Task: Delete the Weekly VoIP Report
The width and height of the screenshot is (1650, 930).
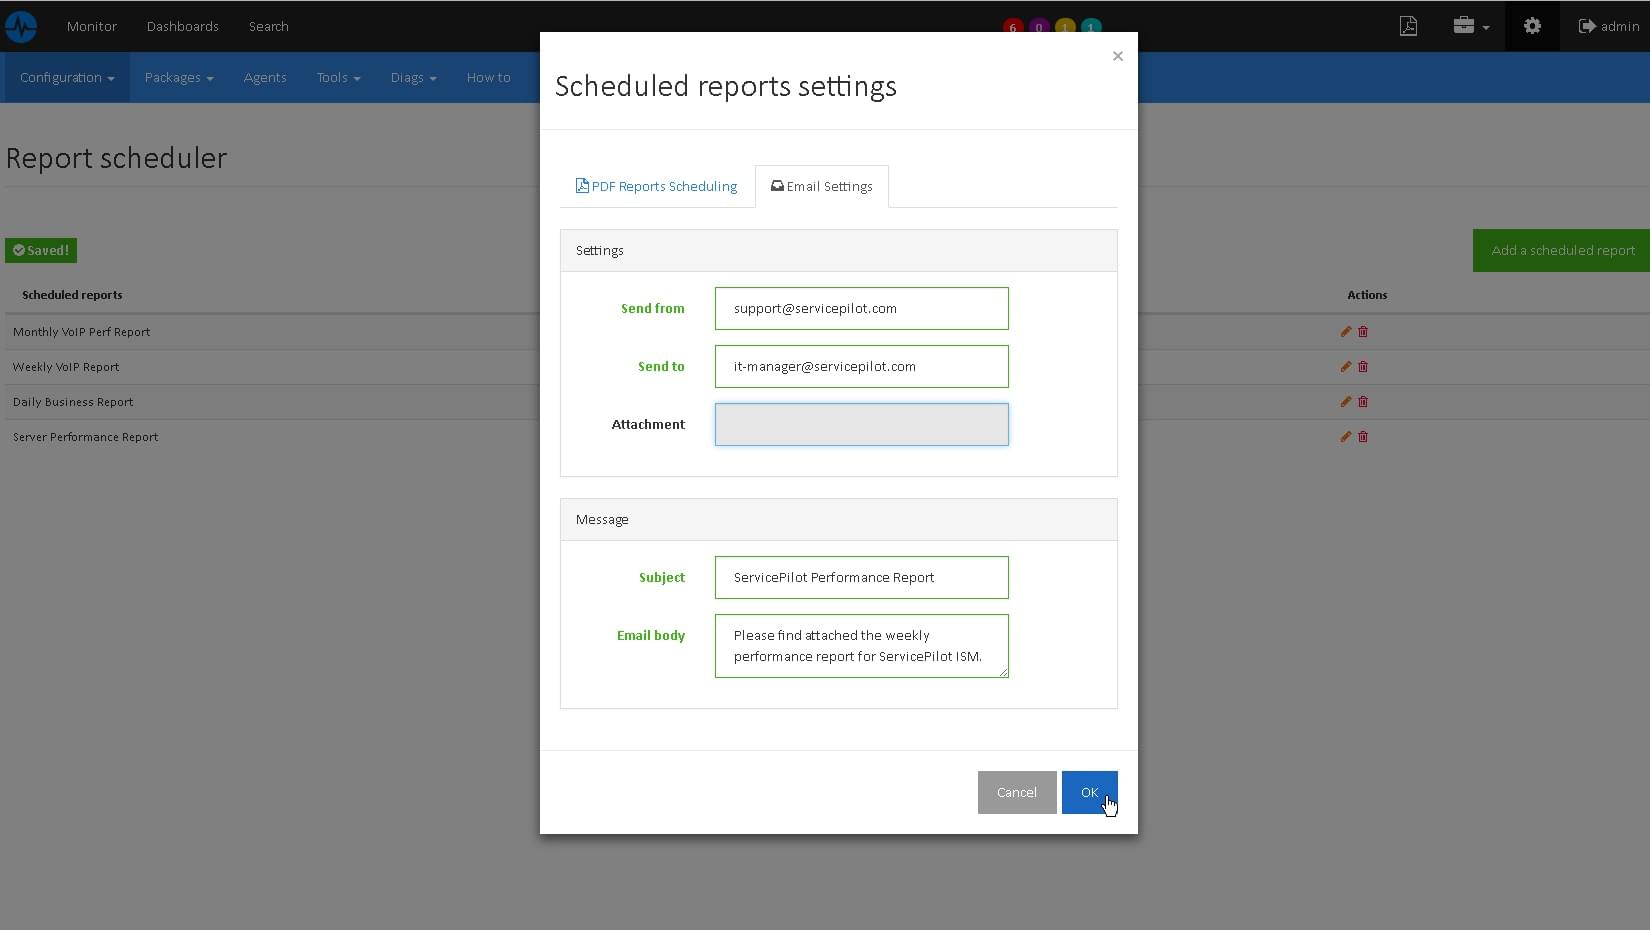Action: click(1363, 366)
